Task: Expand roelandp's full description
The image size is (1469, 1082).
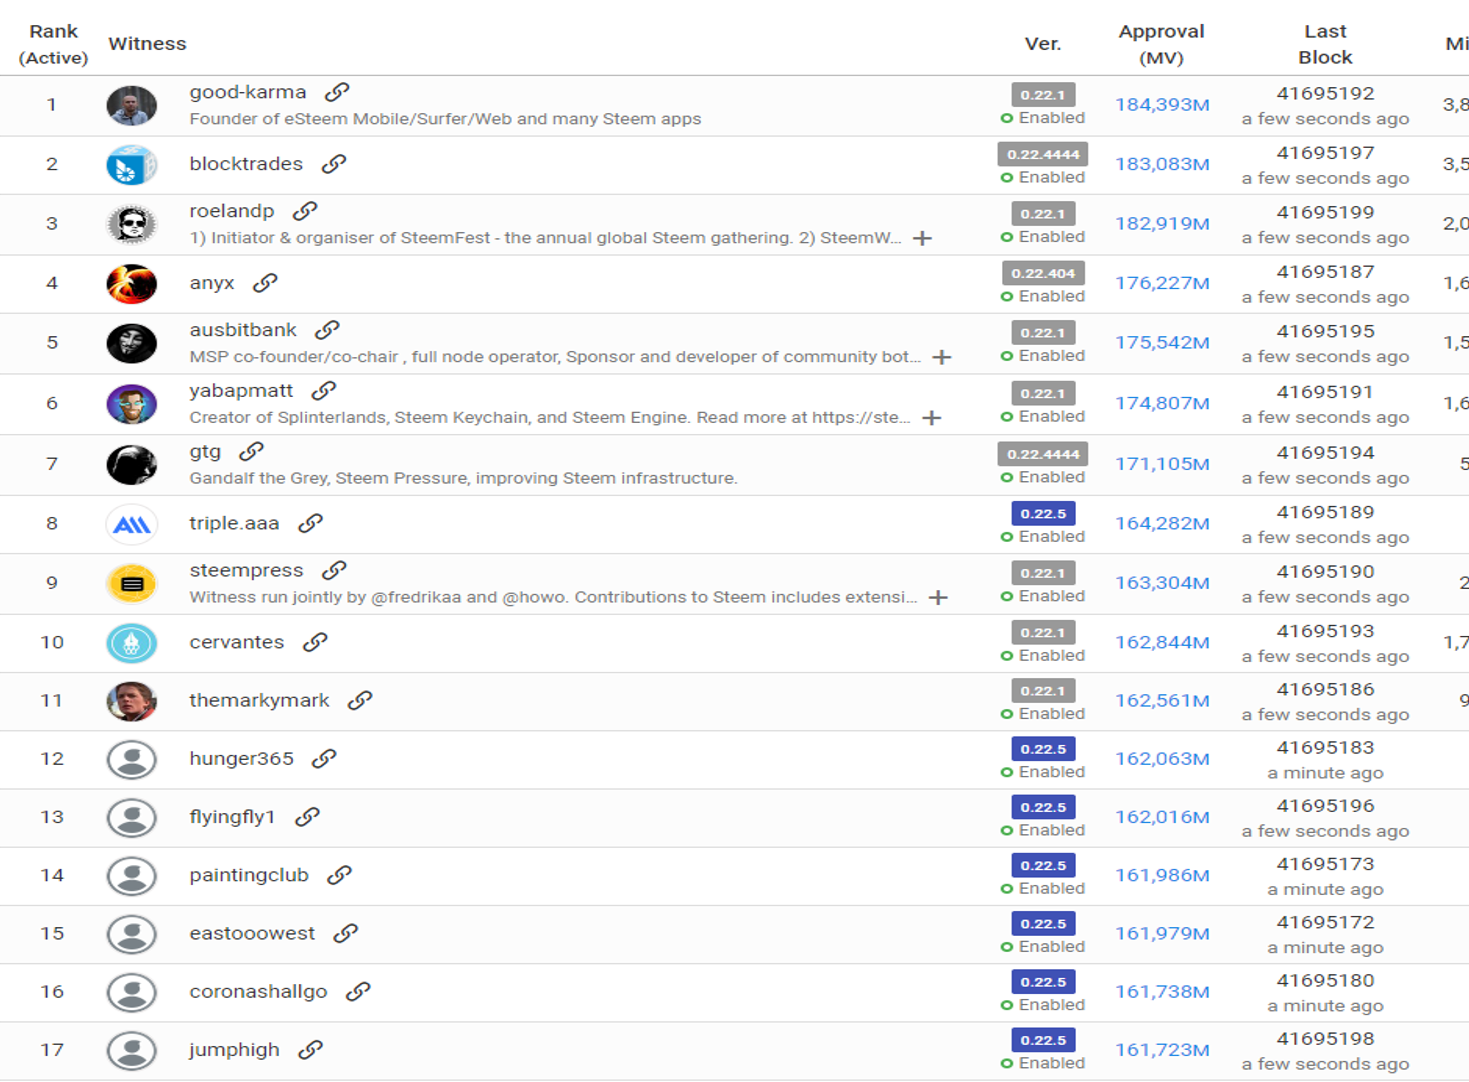Action: (923, 238)
